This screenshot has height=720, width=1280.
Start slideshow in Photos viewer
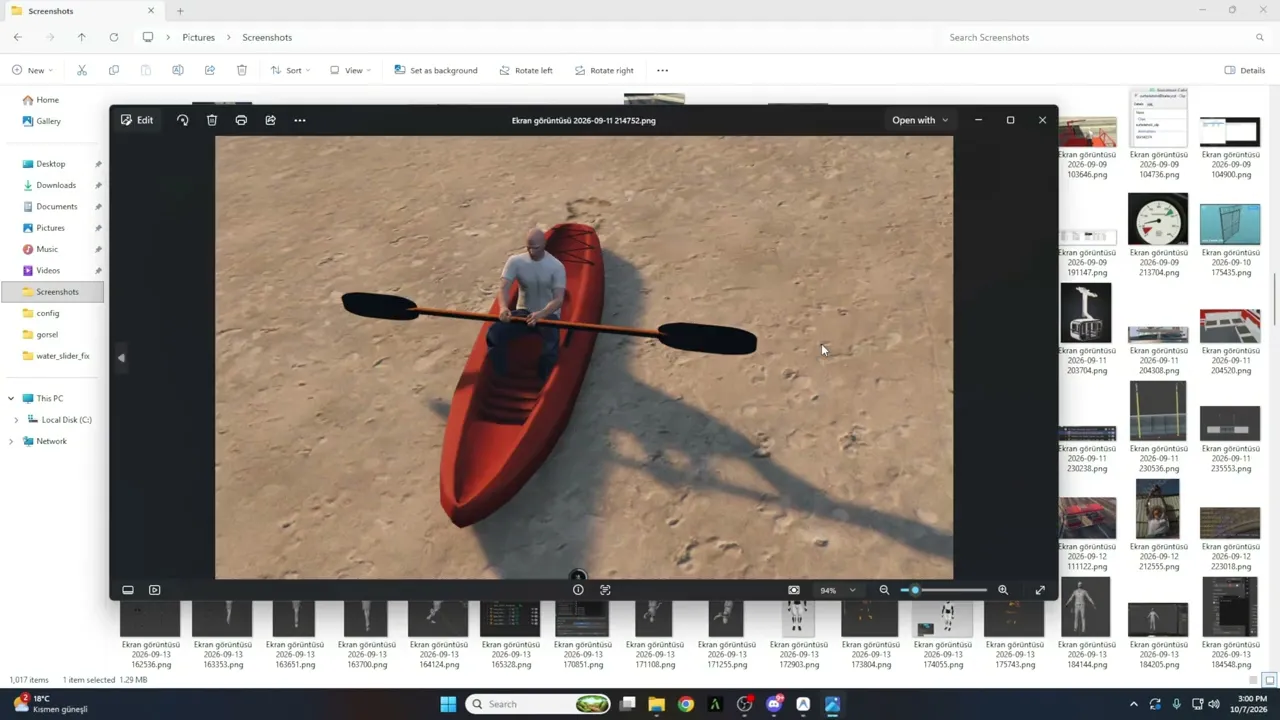(x=155, y=590)
